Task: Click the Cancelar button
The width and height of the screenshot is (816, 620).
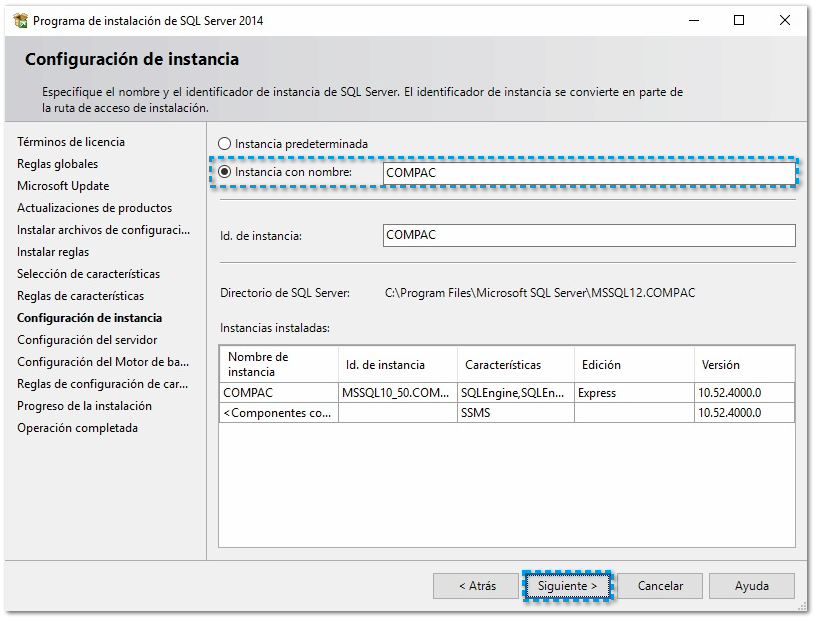Action: point(660,586)
